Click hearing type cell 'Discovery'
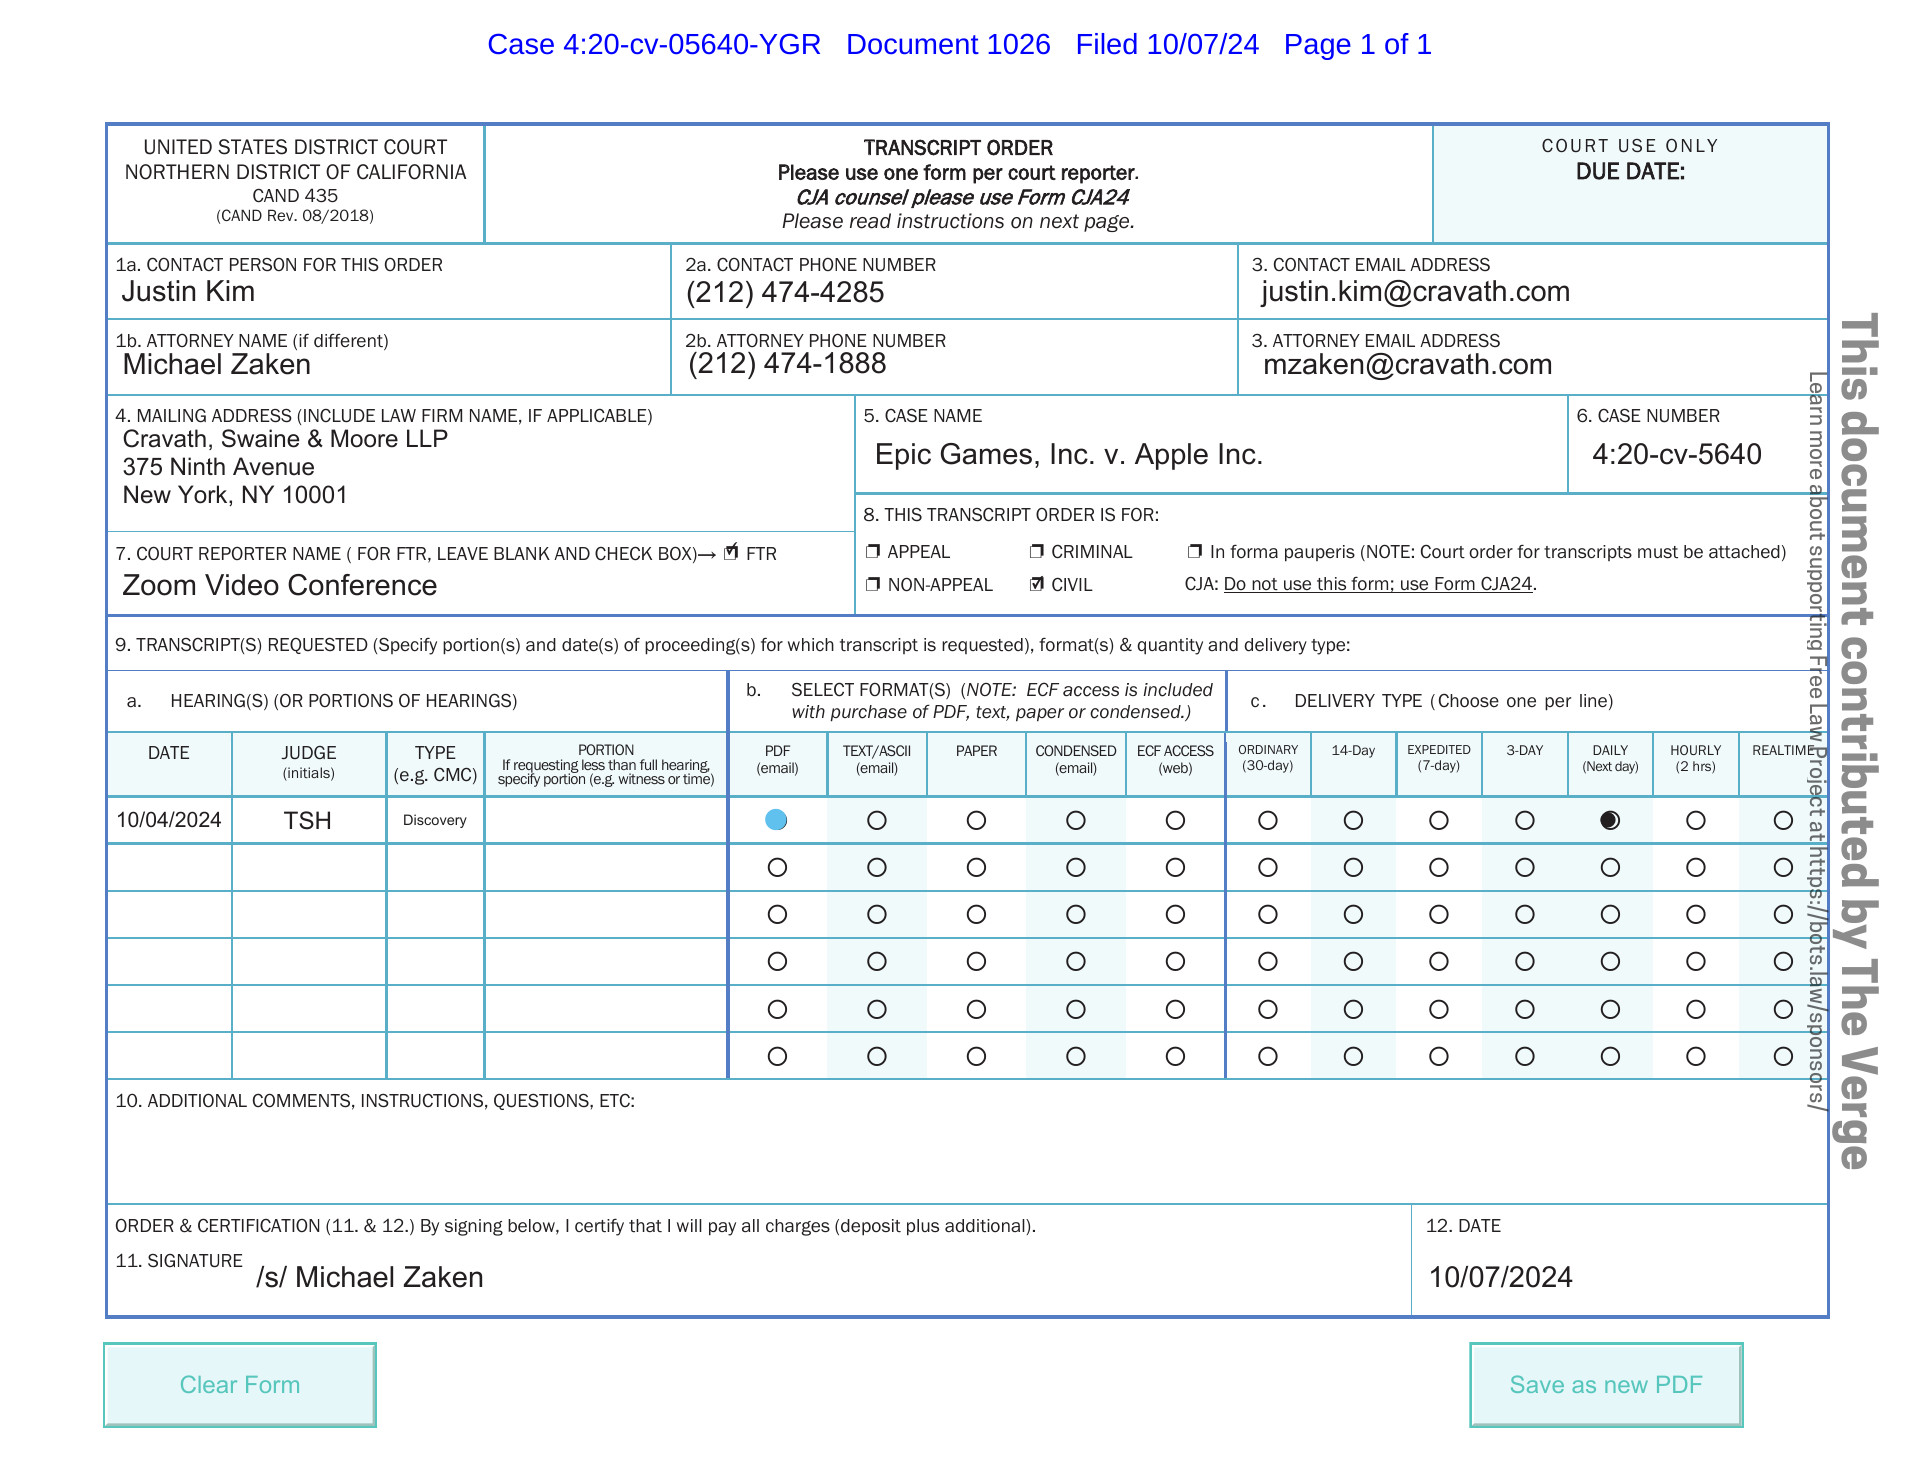Viewport: 1920px width, 1484px height. (435, 820)
